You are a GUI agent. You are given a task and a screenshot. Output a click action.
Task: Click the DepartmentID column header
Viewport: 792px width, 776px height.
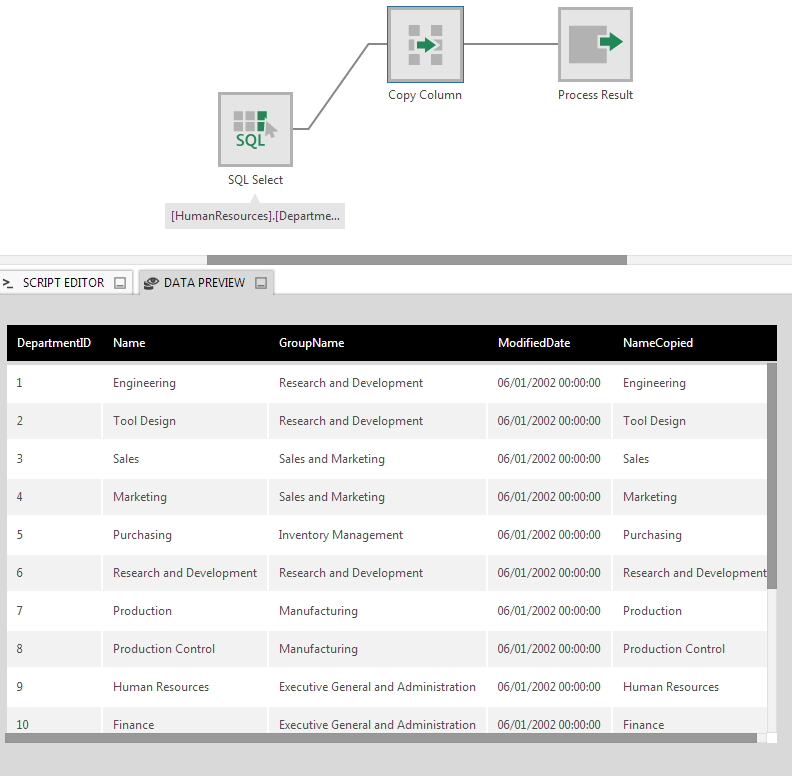[54, 343]
